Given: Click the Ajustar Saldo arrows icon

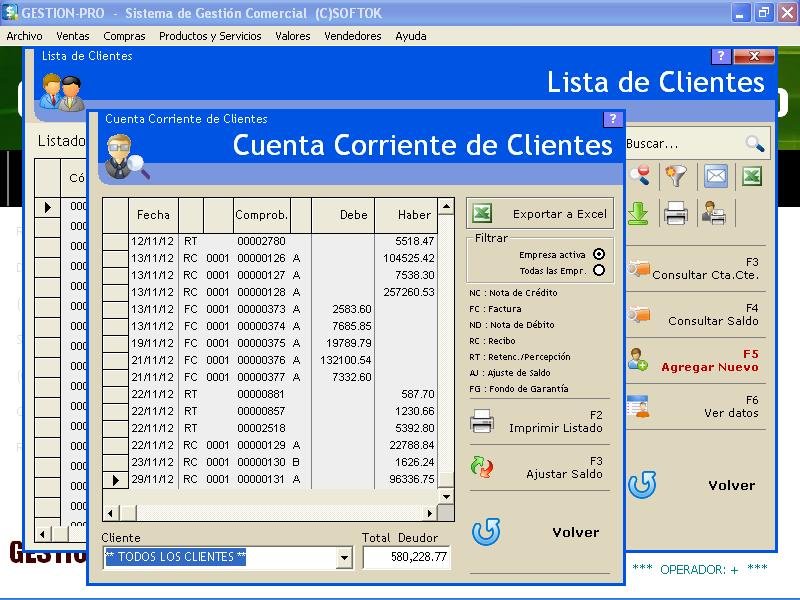Looking at the screenshot, I should point(482,467).
